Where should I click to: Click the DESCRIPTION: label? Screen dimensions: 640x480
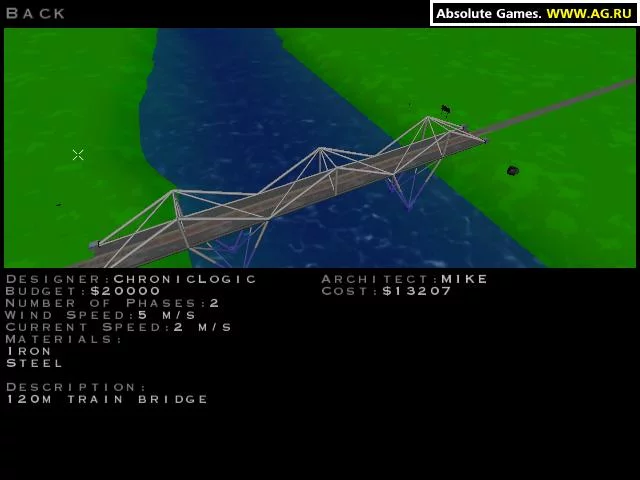coord(76,387)
